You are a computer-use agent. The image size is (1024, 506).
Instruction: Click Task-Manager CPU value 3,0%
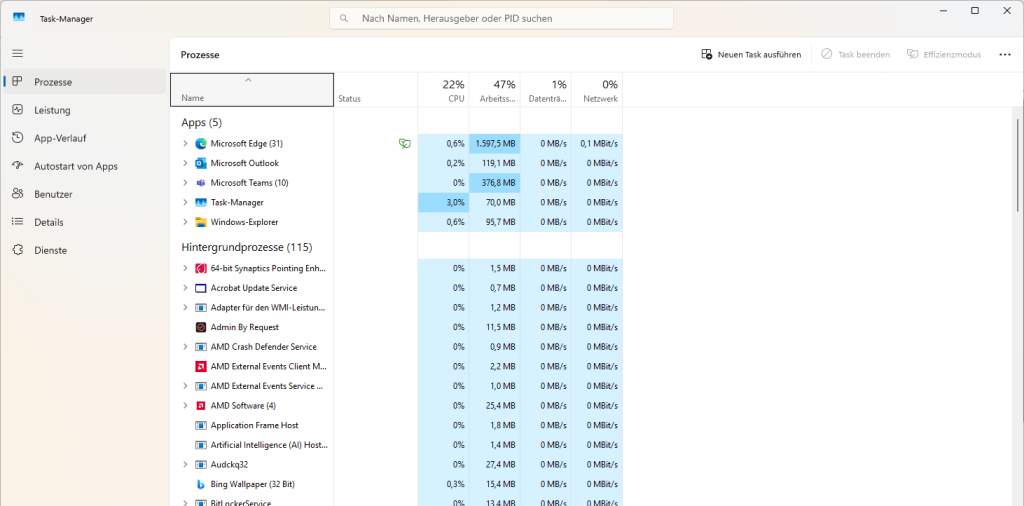click(443, 202)
